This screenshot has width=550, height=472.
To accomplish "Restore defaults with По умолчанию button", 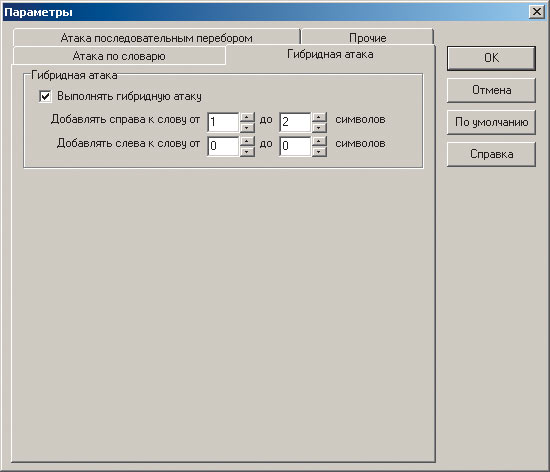I will point(491,122).
